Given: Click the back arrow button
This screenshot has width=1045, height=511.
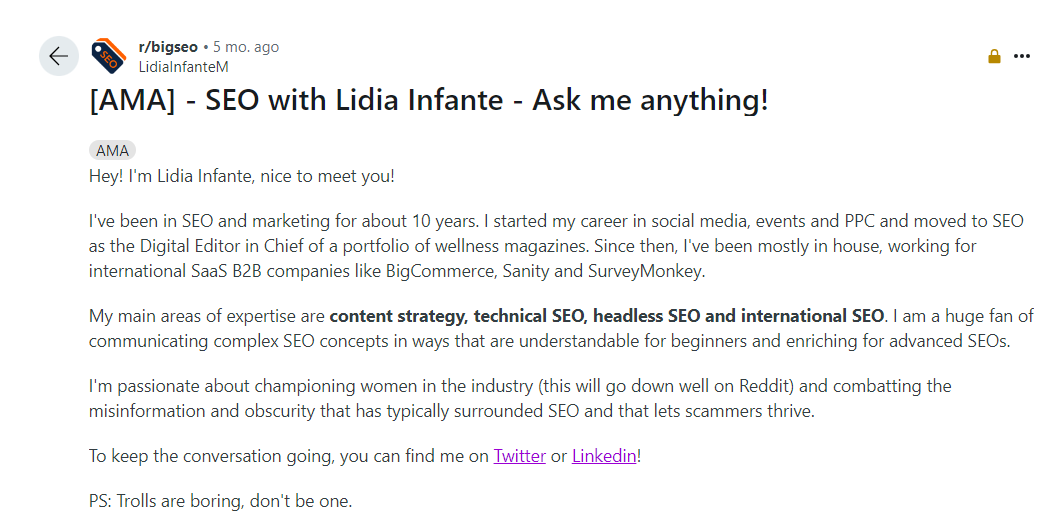Looking at the screenshot, I should (58, 56).
